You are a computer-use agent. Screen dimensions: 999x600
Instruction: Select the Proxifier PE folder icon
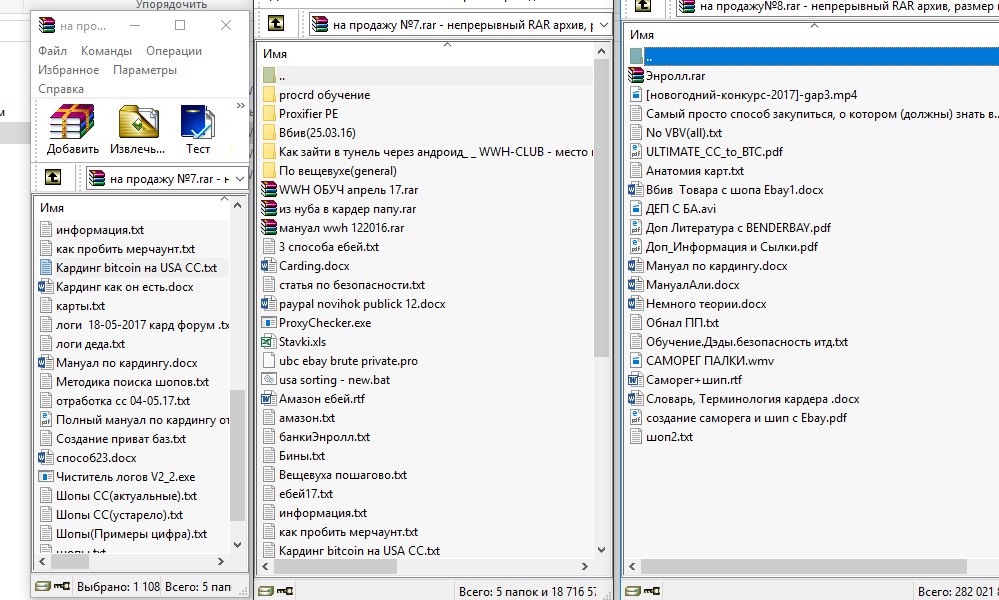tap(269, 114)
